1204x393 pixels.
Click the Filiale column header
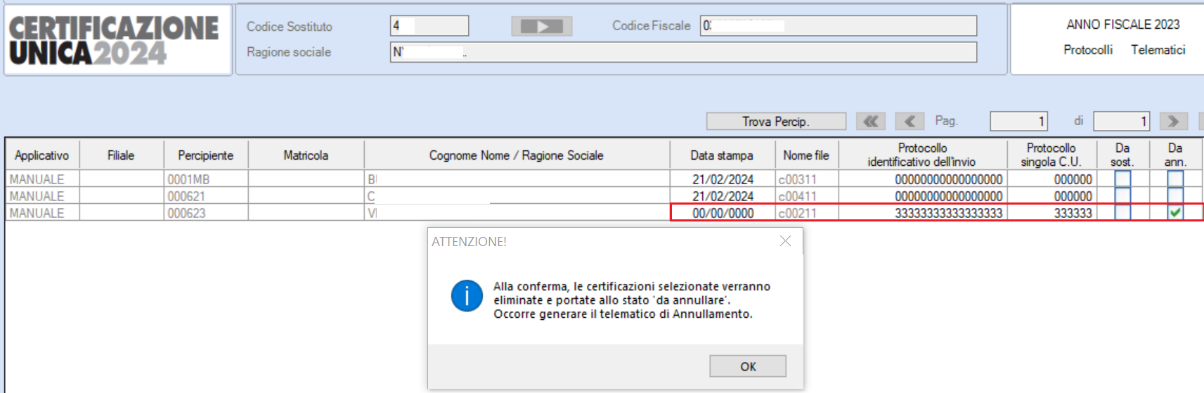(x=121, y=155)
